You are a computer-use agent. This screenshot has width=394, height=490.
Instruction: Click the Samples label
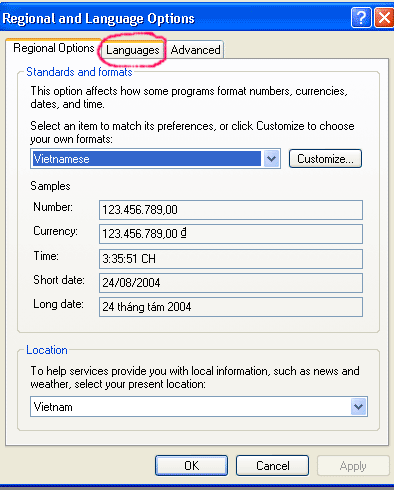(50, 186)
